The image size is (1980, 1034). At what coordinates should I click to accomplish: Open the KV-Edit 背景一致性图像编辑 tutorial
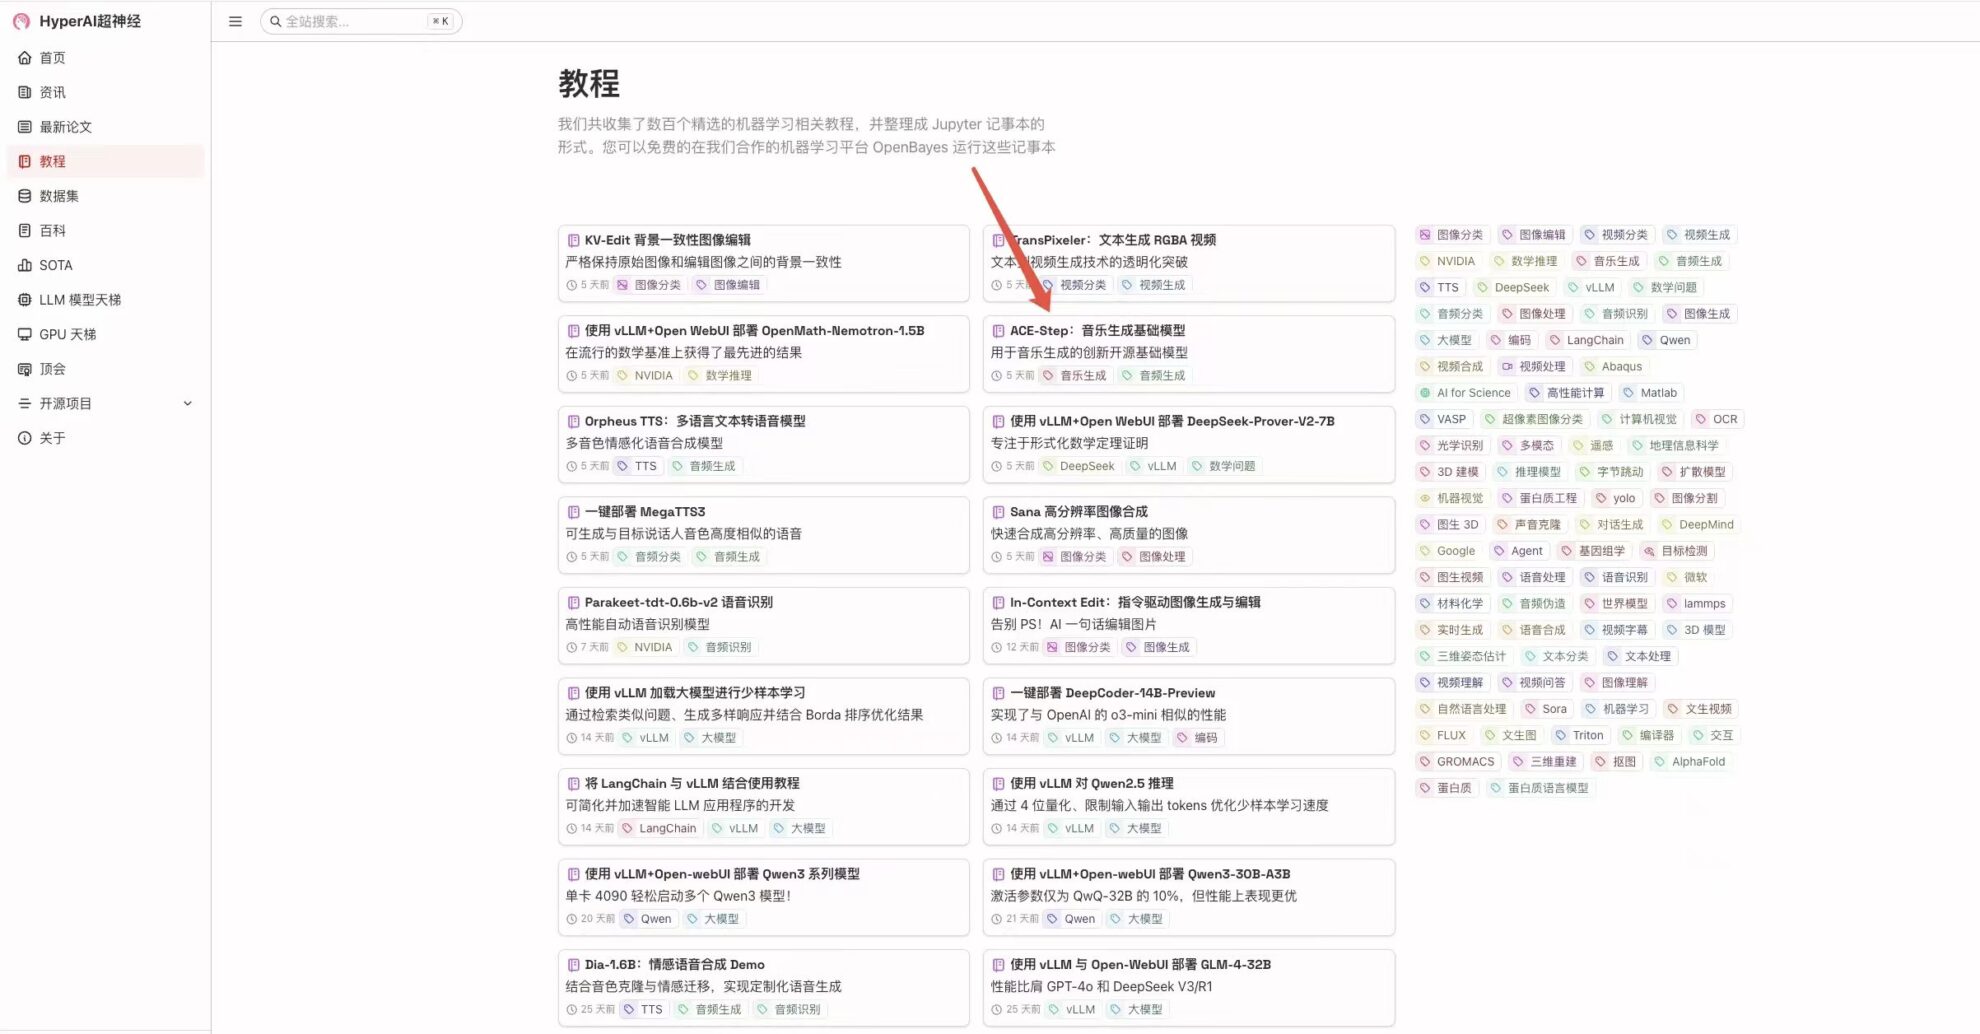[x=667, y=240]
